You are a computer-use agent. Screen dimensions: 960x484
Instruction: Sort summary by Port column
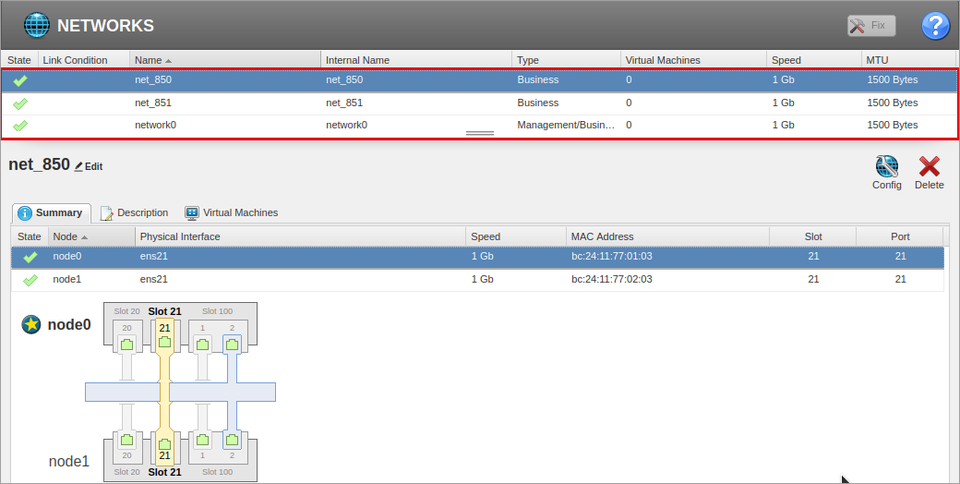(900, 237)
